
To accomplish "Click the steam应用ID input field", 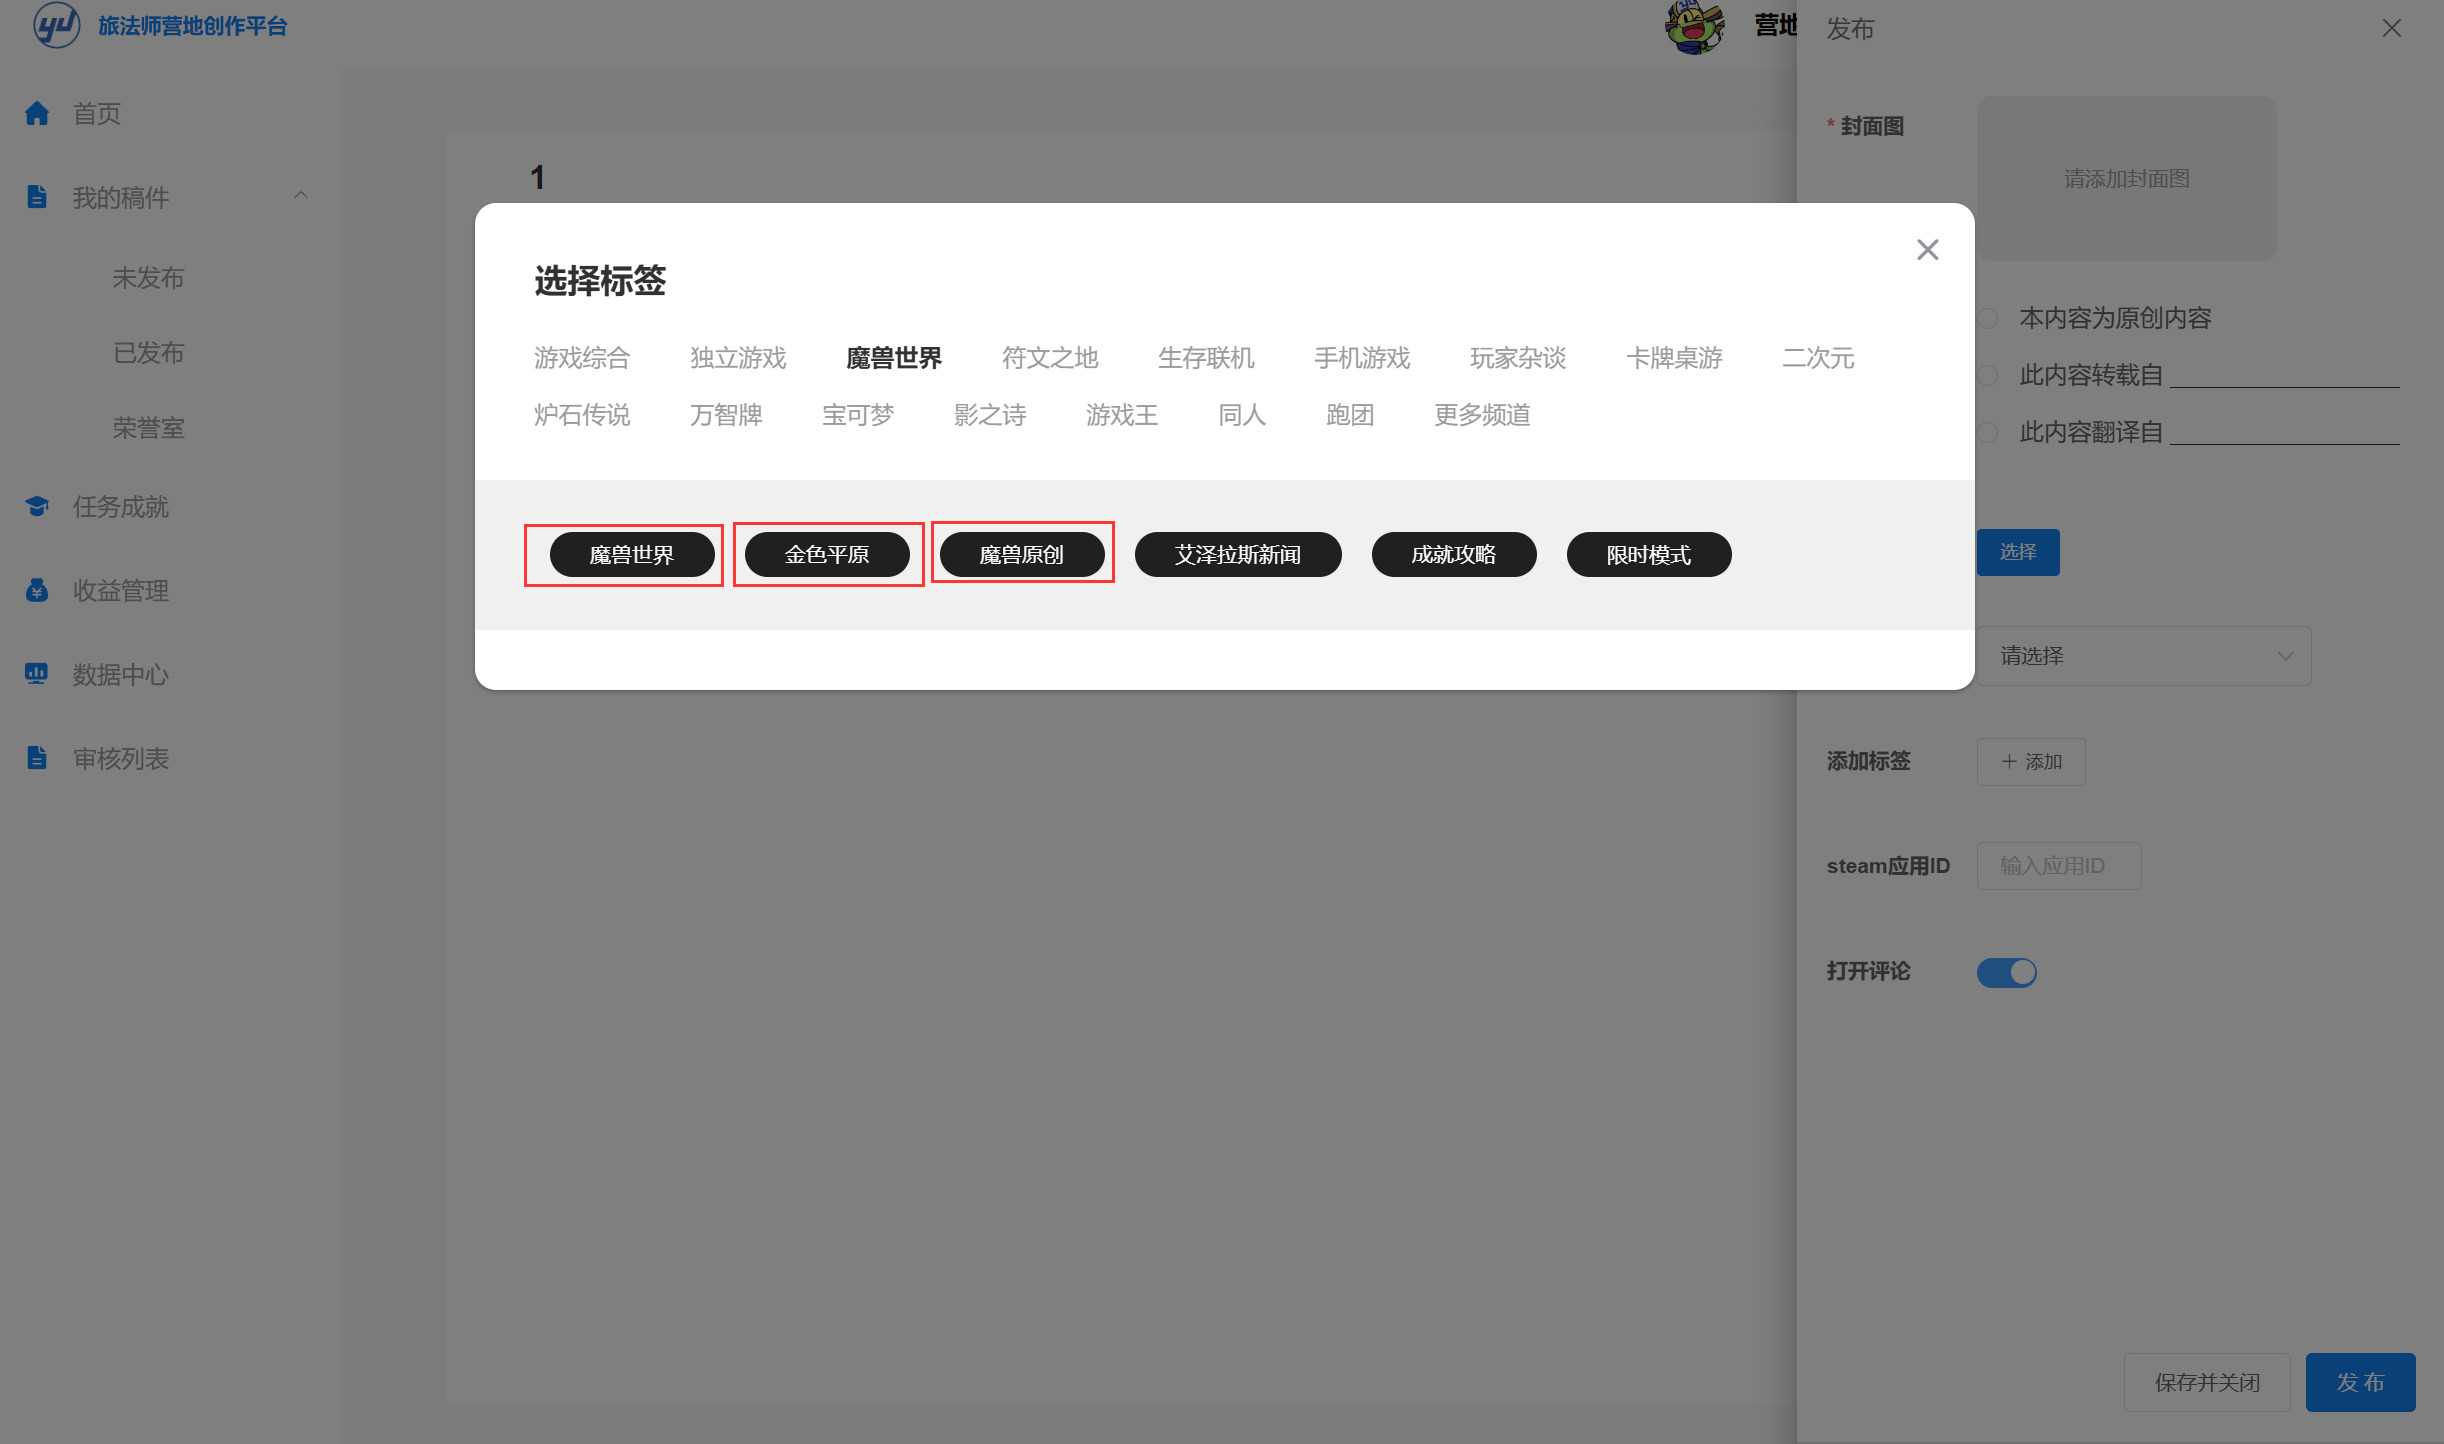I will (2059, 866).
